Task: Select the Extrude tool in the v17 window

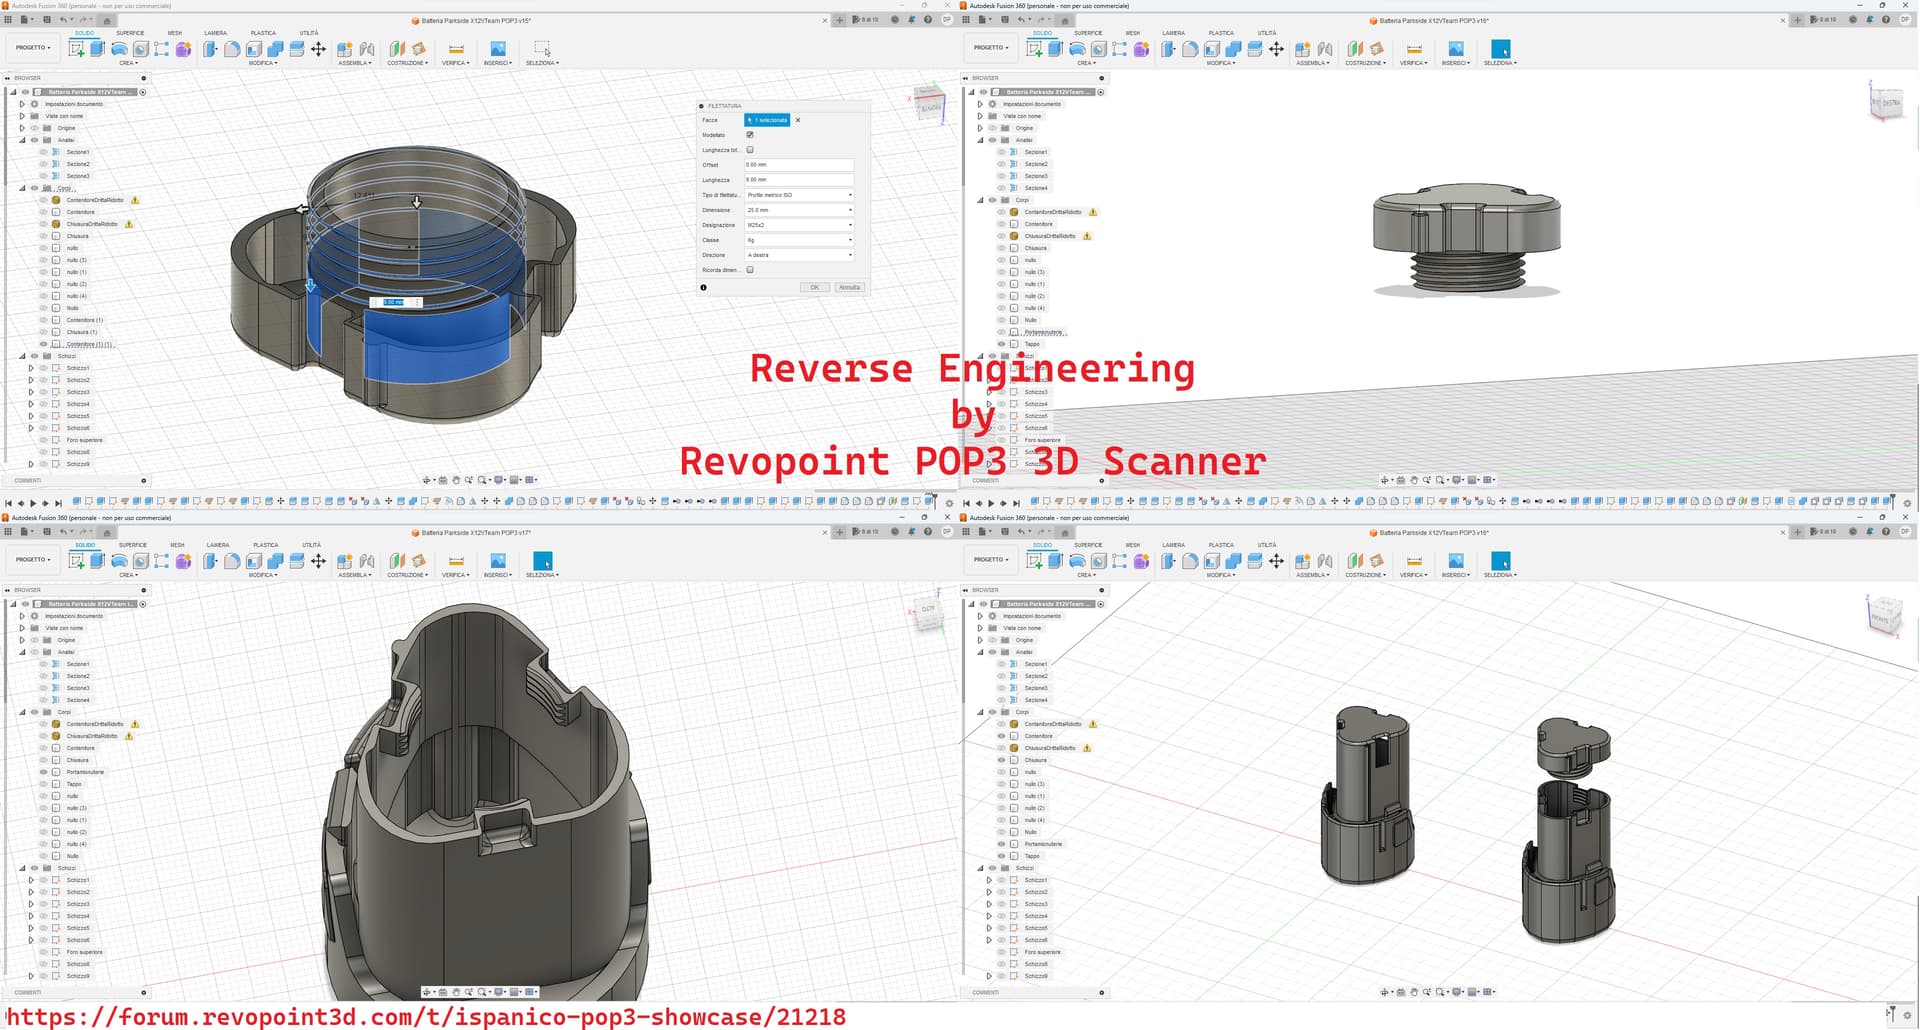Action: tap(98, 561)
